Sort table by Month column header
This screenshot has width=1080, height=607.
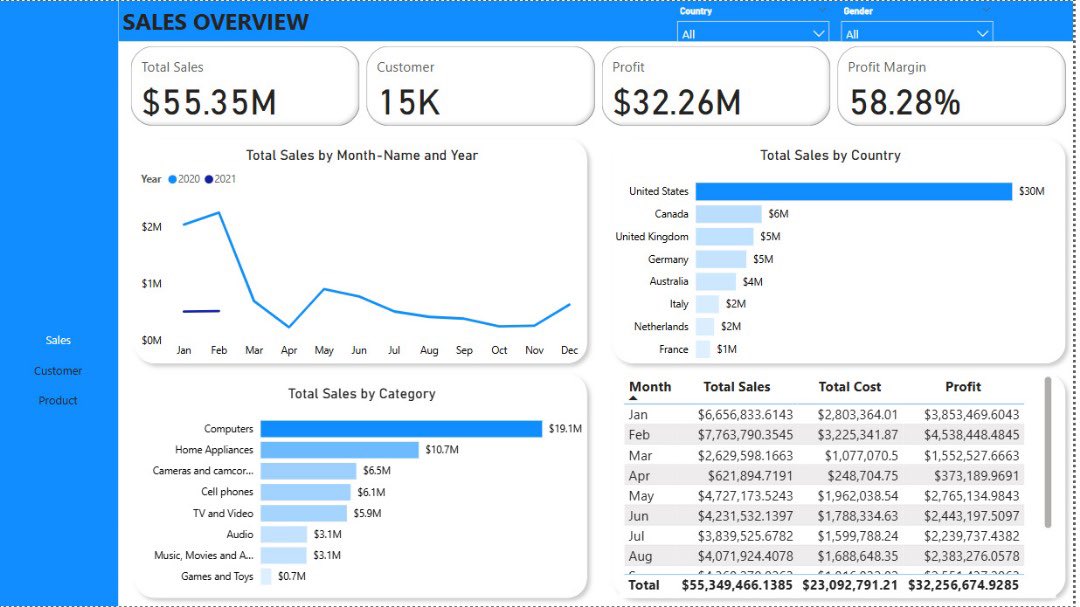point(650,387)
